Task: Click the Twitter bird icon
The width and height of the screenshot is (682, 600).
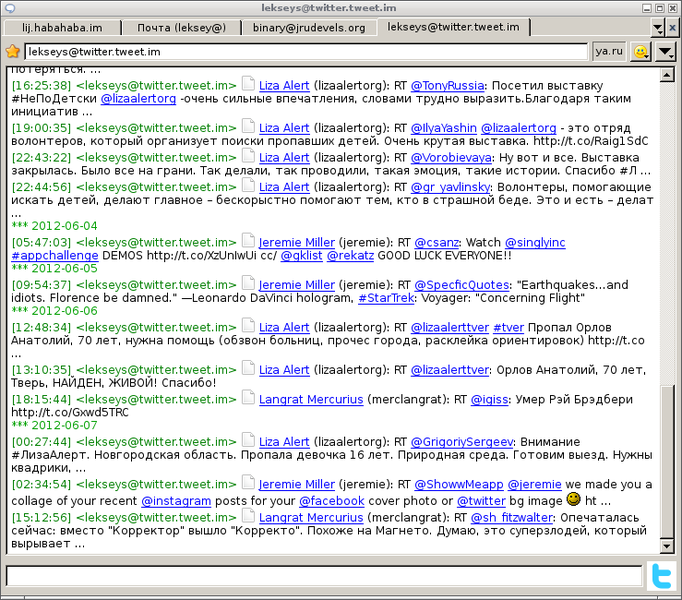Action: tap(662, 577)
